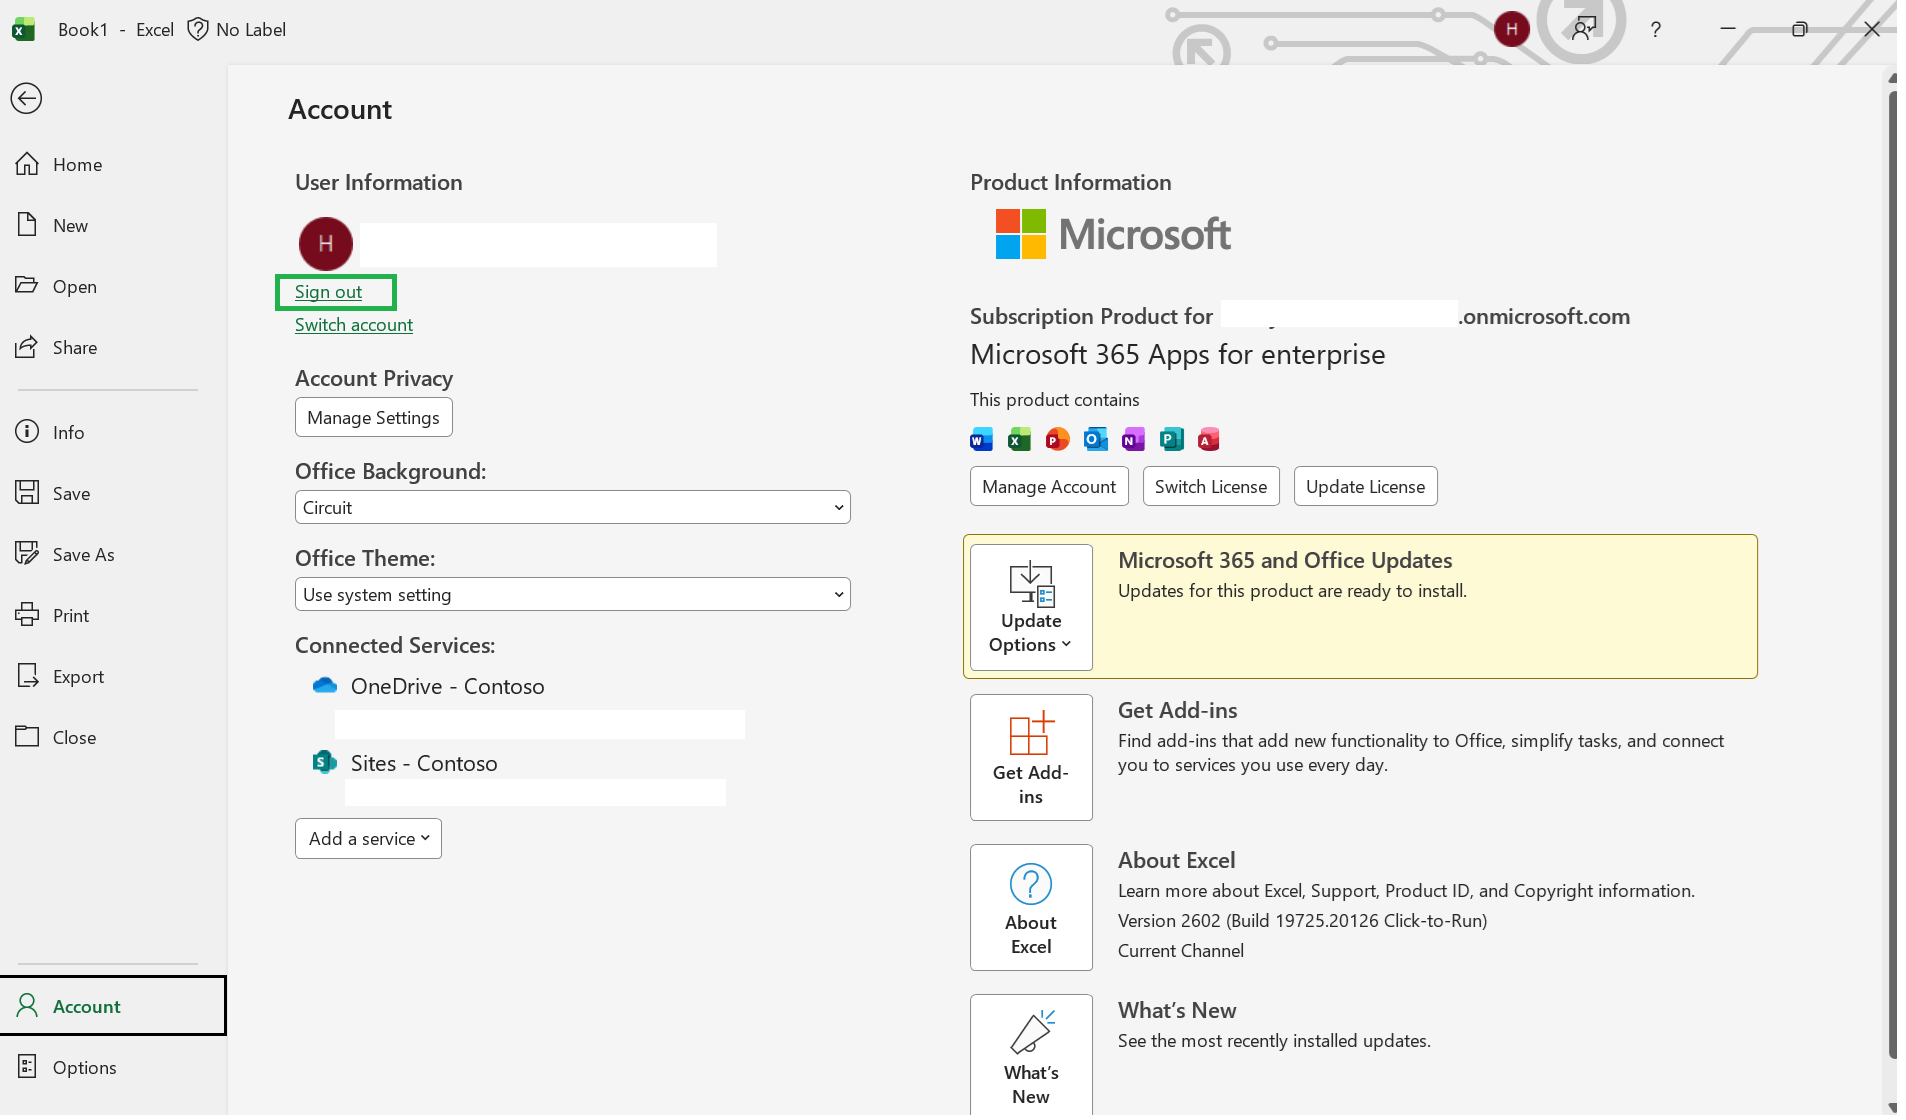Expand the Office Background dropdown
Screen dimensions: 1906x1120
point(572,507)
